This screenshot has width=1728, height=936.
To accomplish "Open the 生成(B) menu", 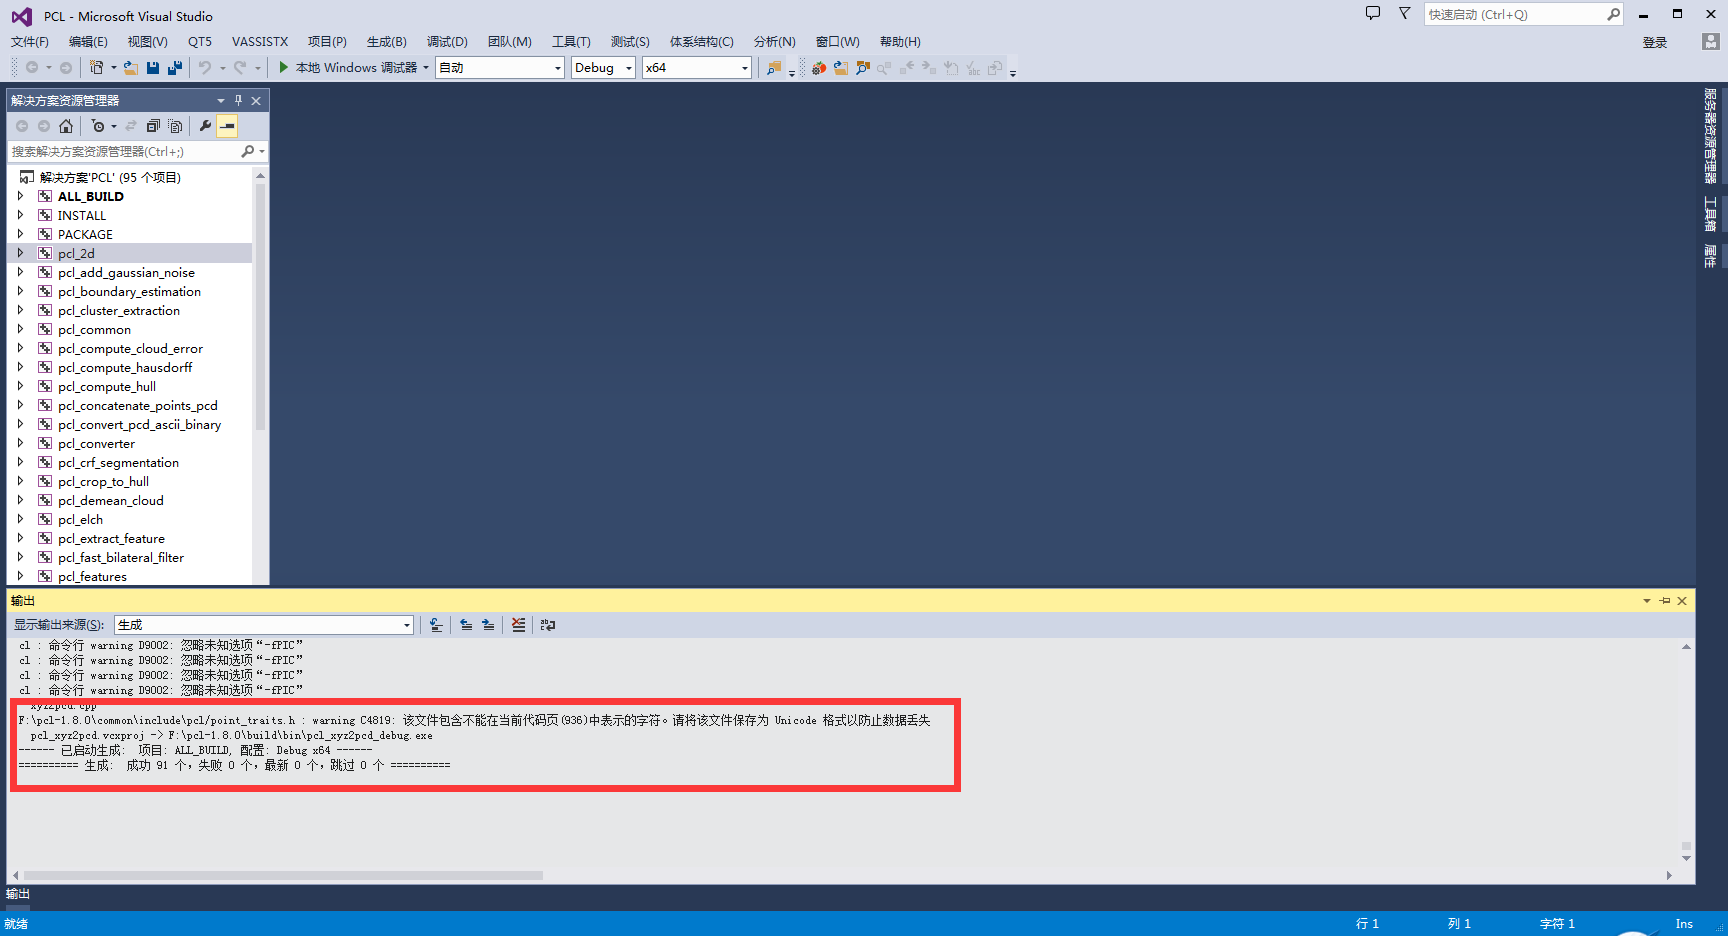I will coord(387,42).
